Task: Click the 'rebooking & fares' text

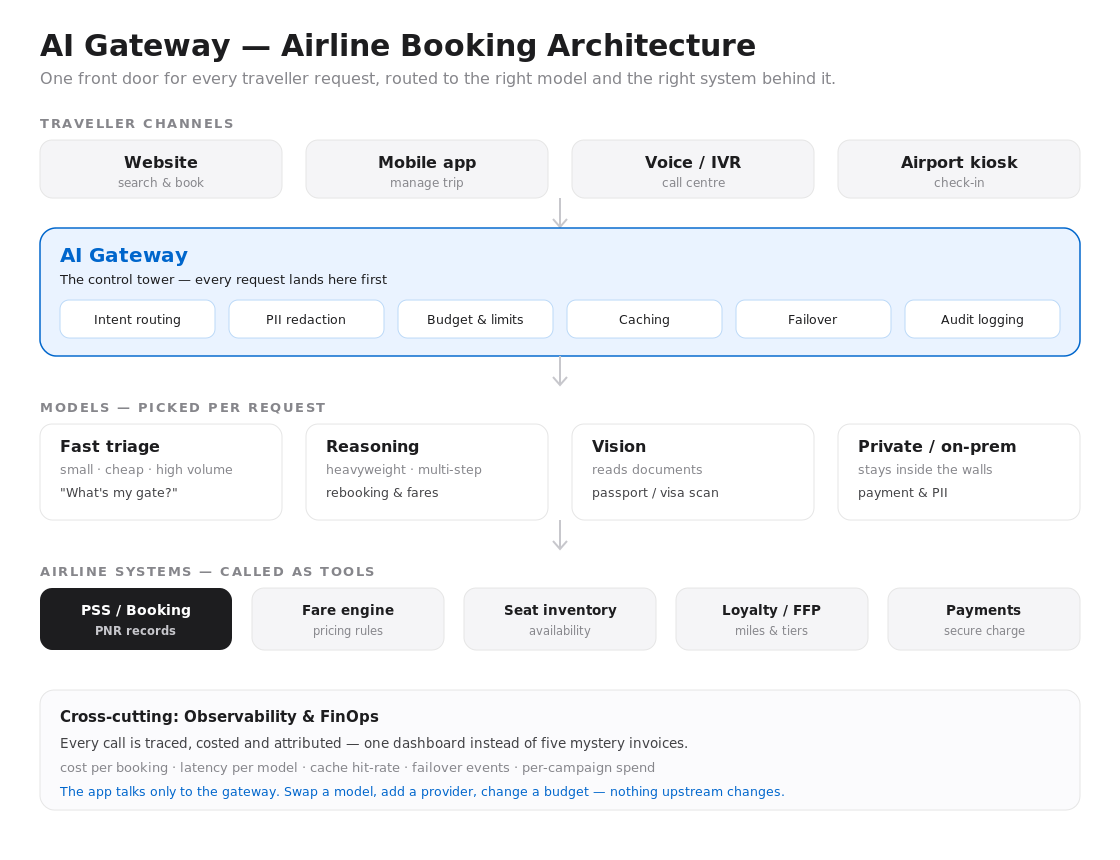Action: [382, 493]
